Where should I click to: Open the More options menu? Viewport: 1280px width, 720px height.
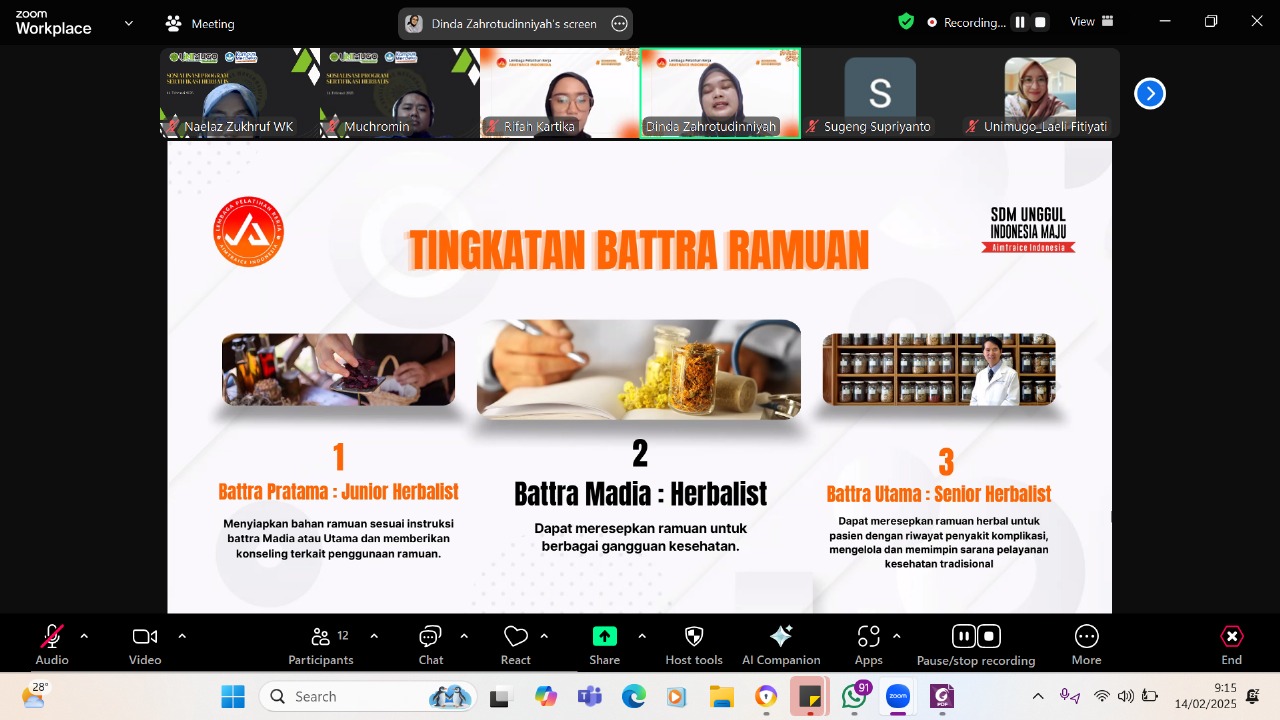(x=1087, y=645)
